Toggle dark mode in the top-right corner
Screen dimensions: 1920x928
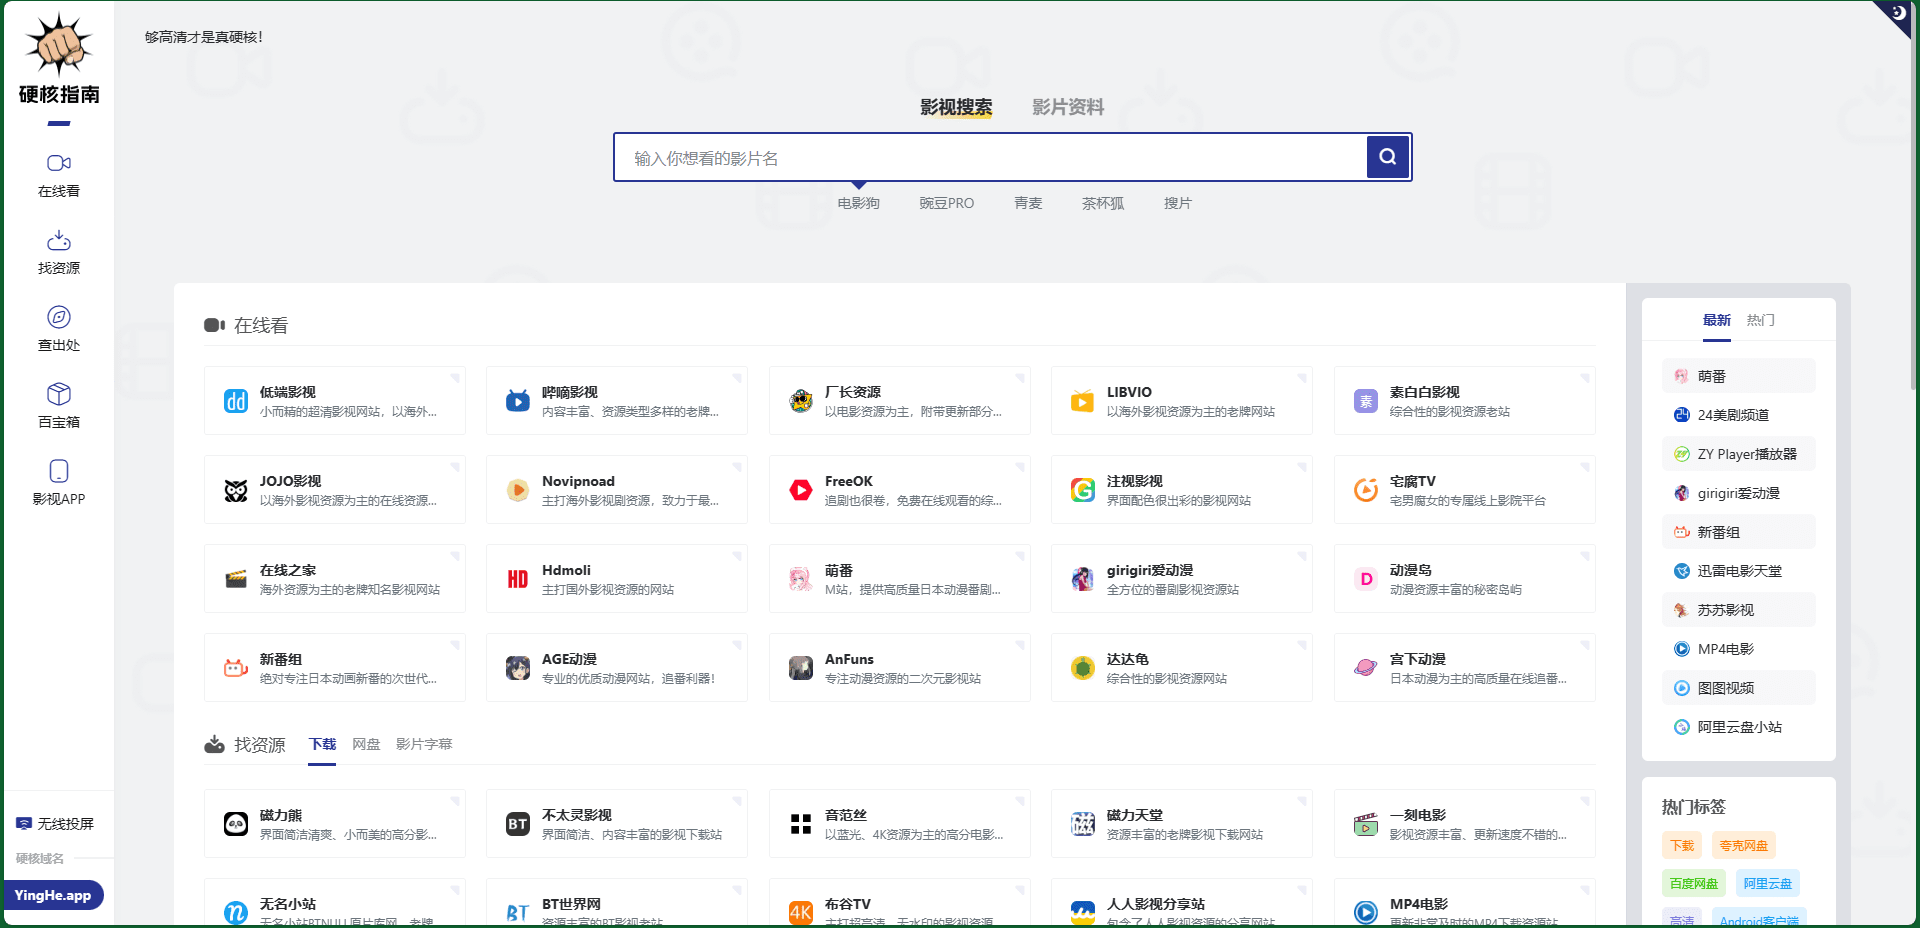(x=1897, y=14)
